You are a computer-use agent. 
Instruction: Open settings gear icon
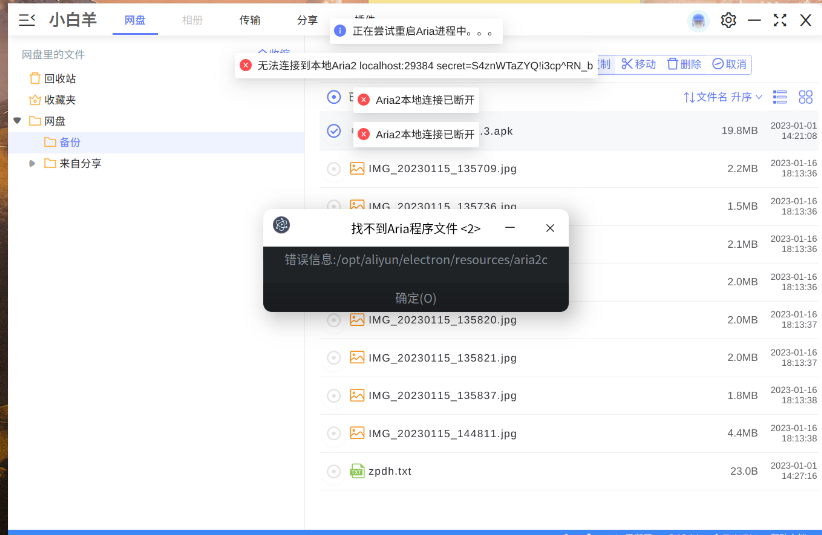(728, 20)
